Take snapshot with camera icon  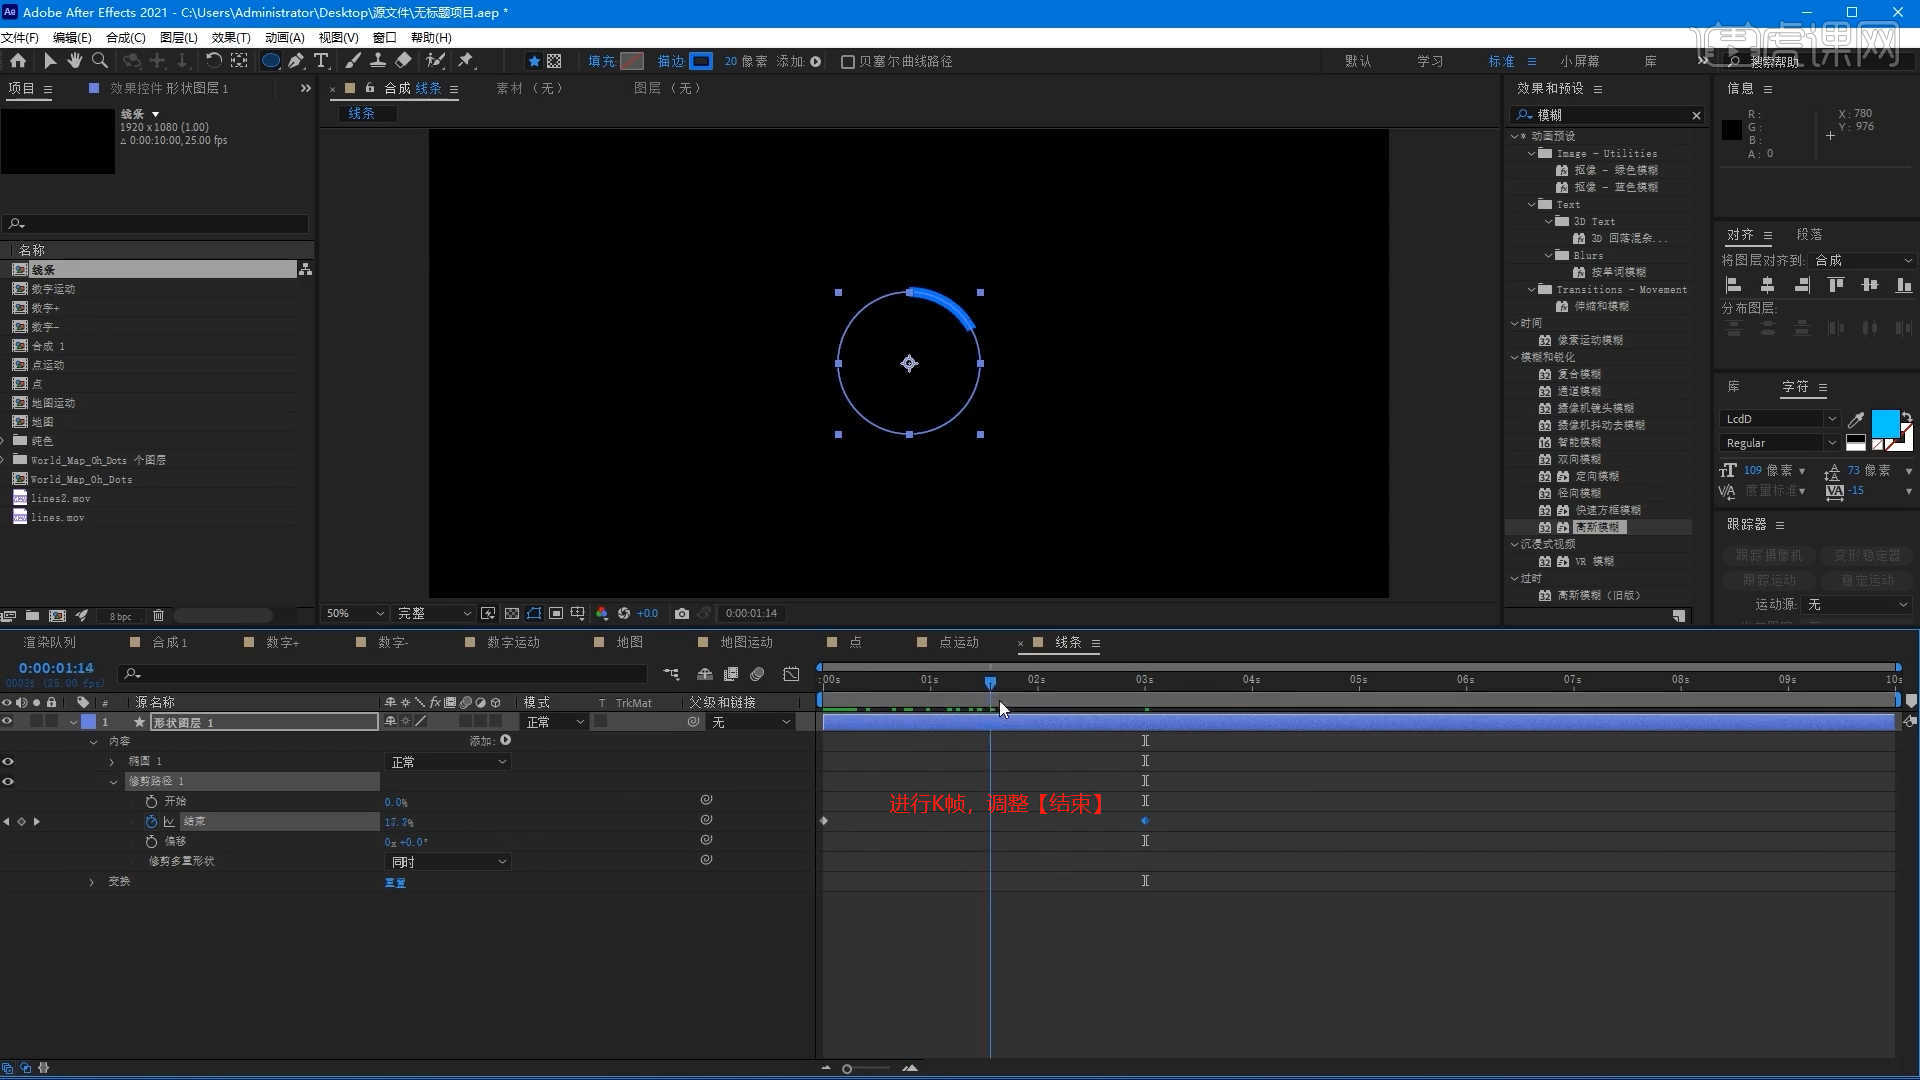point(682,613)
